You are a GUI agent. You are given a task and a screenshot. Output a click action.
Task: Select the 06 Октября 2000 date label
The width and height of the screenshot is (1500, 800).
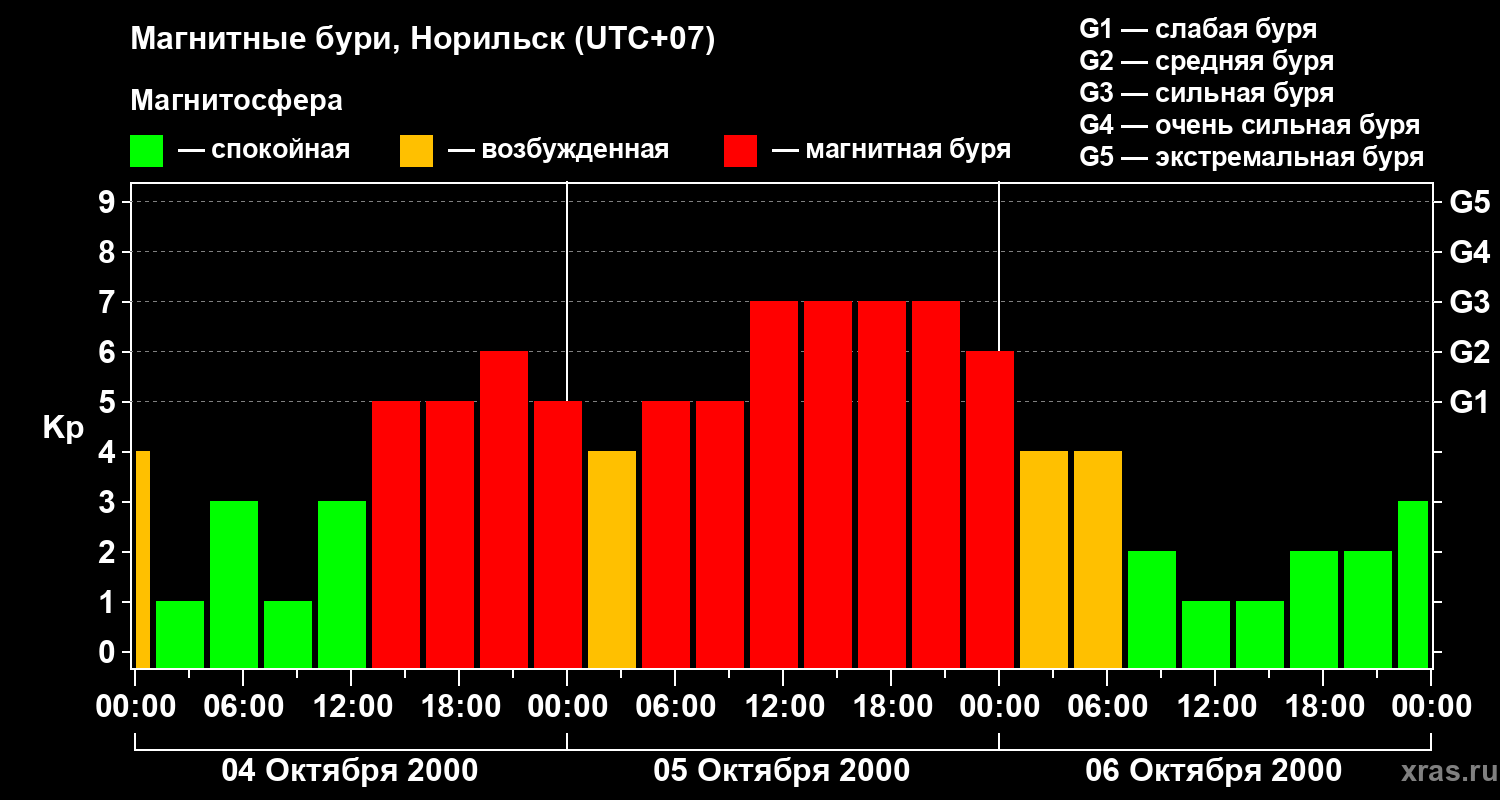[1214, 771]
